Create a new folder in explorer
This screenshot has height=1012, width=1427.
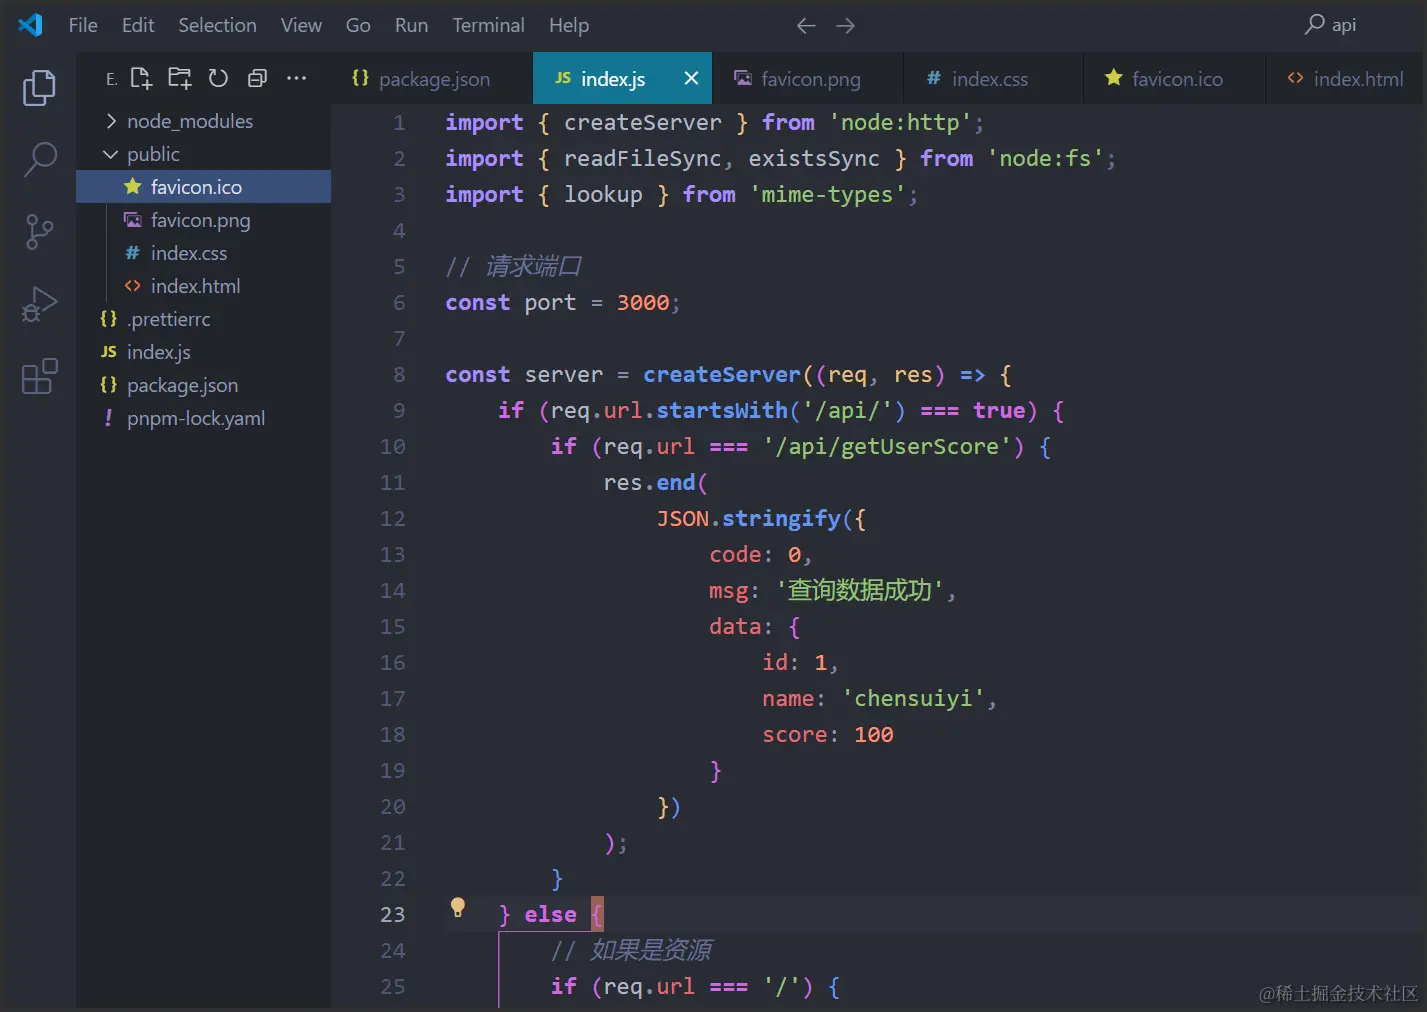tap(180, 78)
